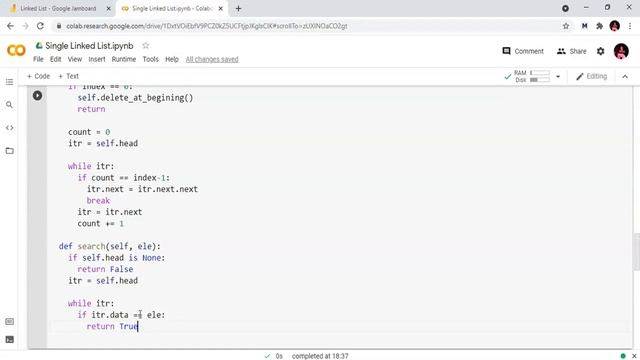Open command palette icon in sidebar
Screen dimensions: 640x360
coord(9,322)
